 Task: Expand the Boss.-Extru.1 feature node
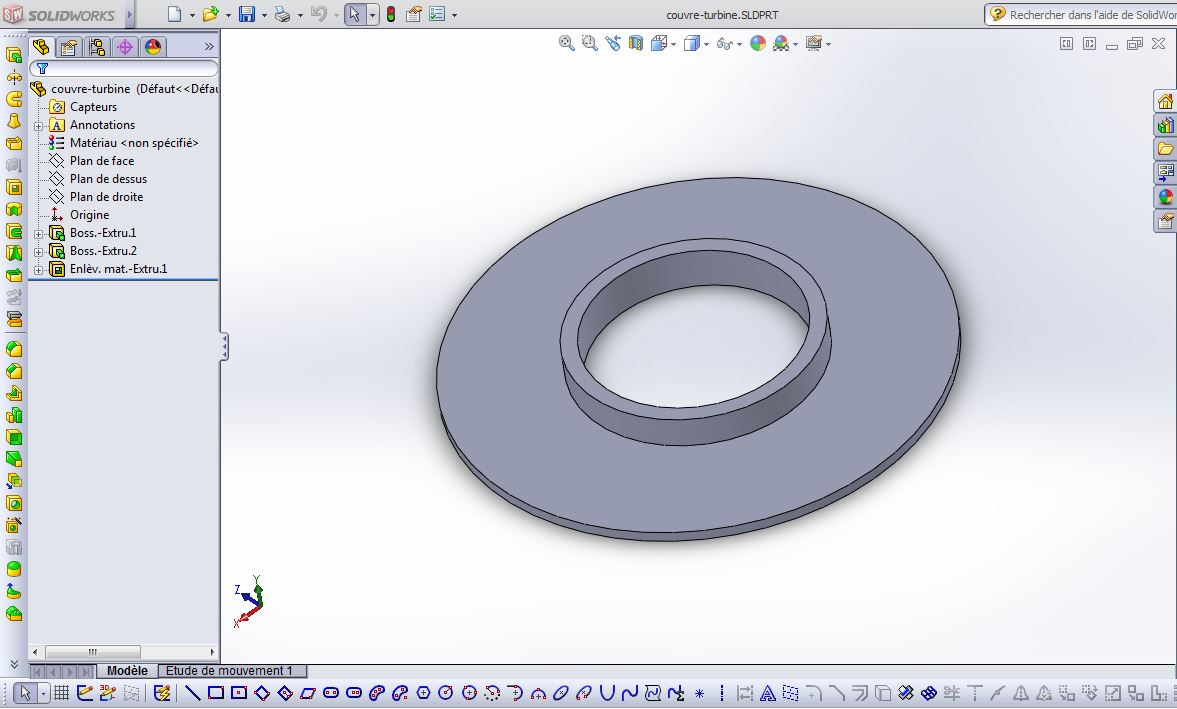pos(38,234)
